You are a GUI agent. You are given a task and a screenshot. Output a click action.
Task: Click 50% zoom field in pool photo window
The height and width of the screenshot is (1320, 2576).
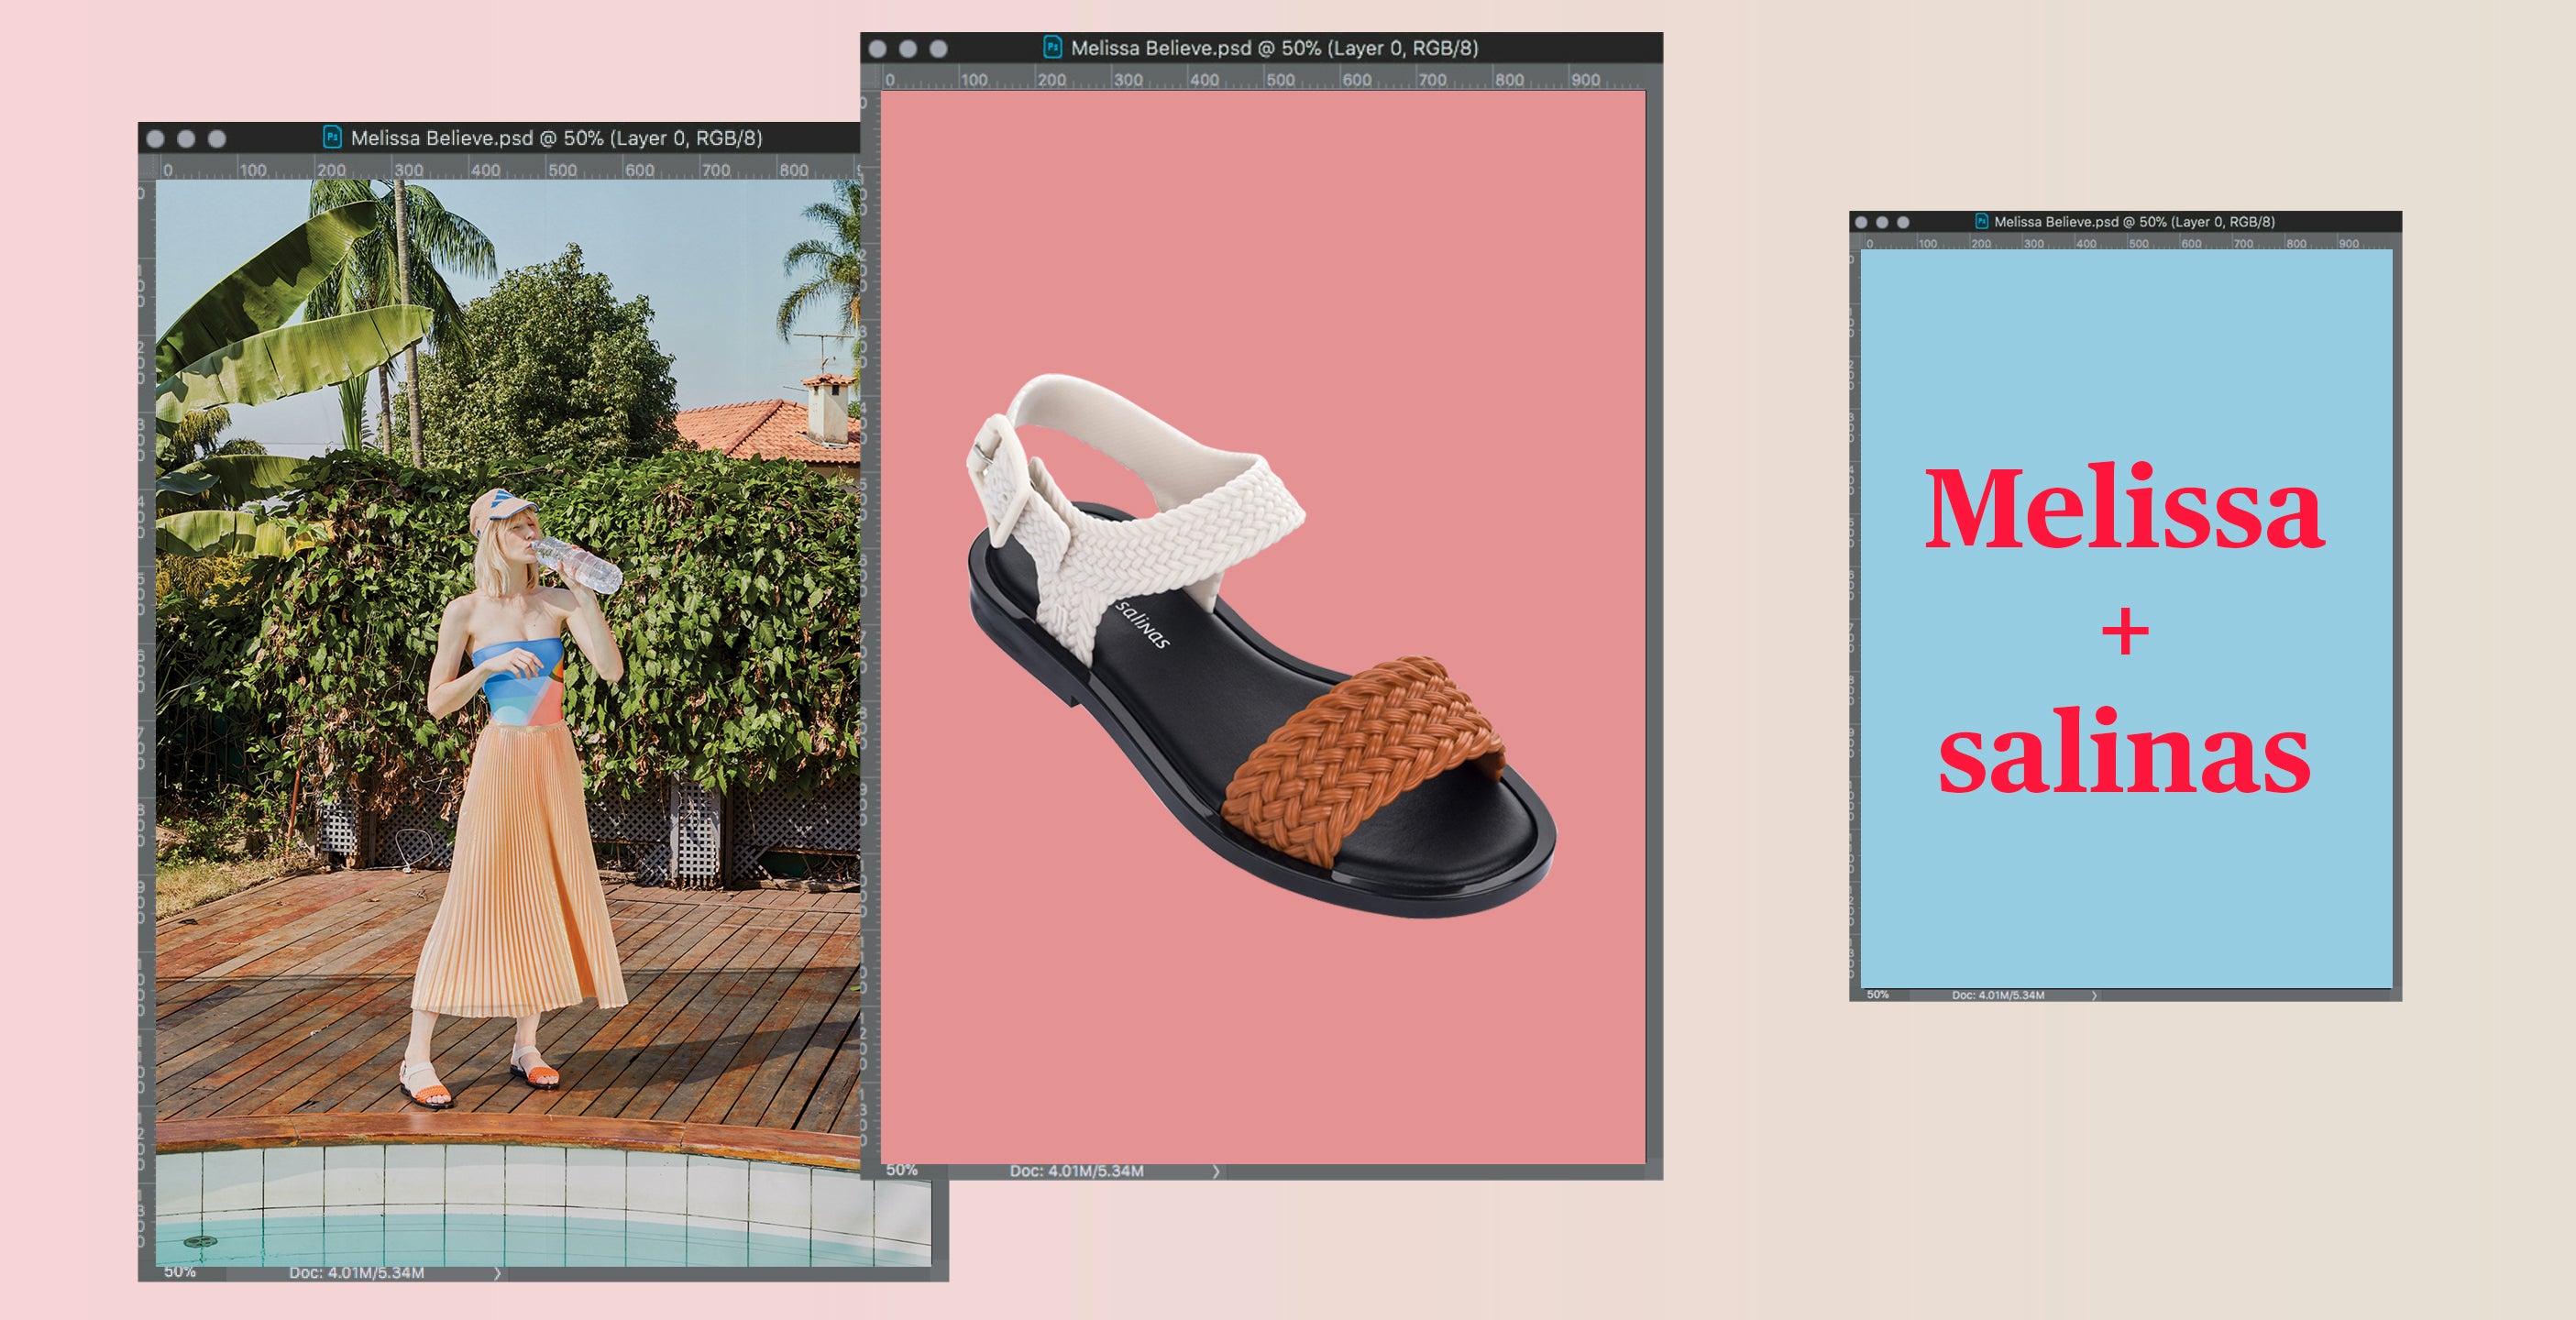[180, 1272]
